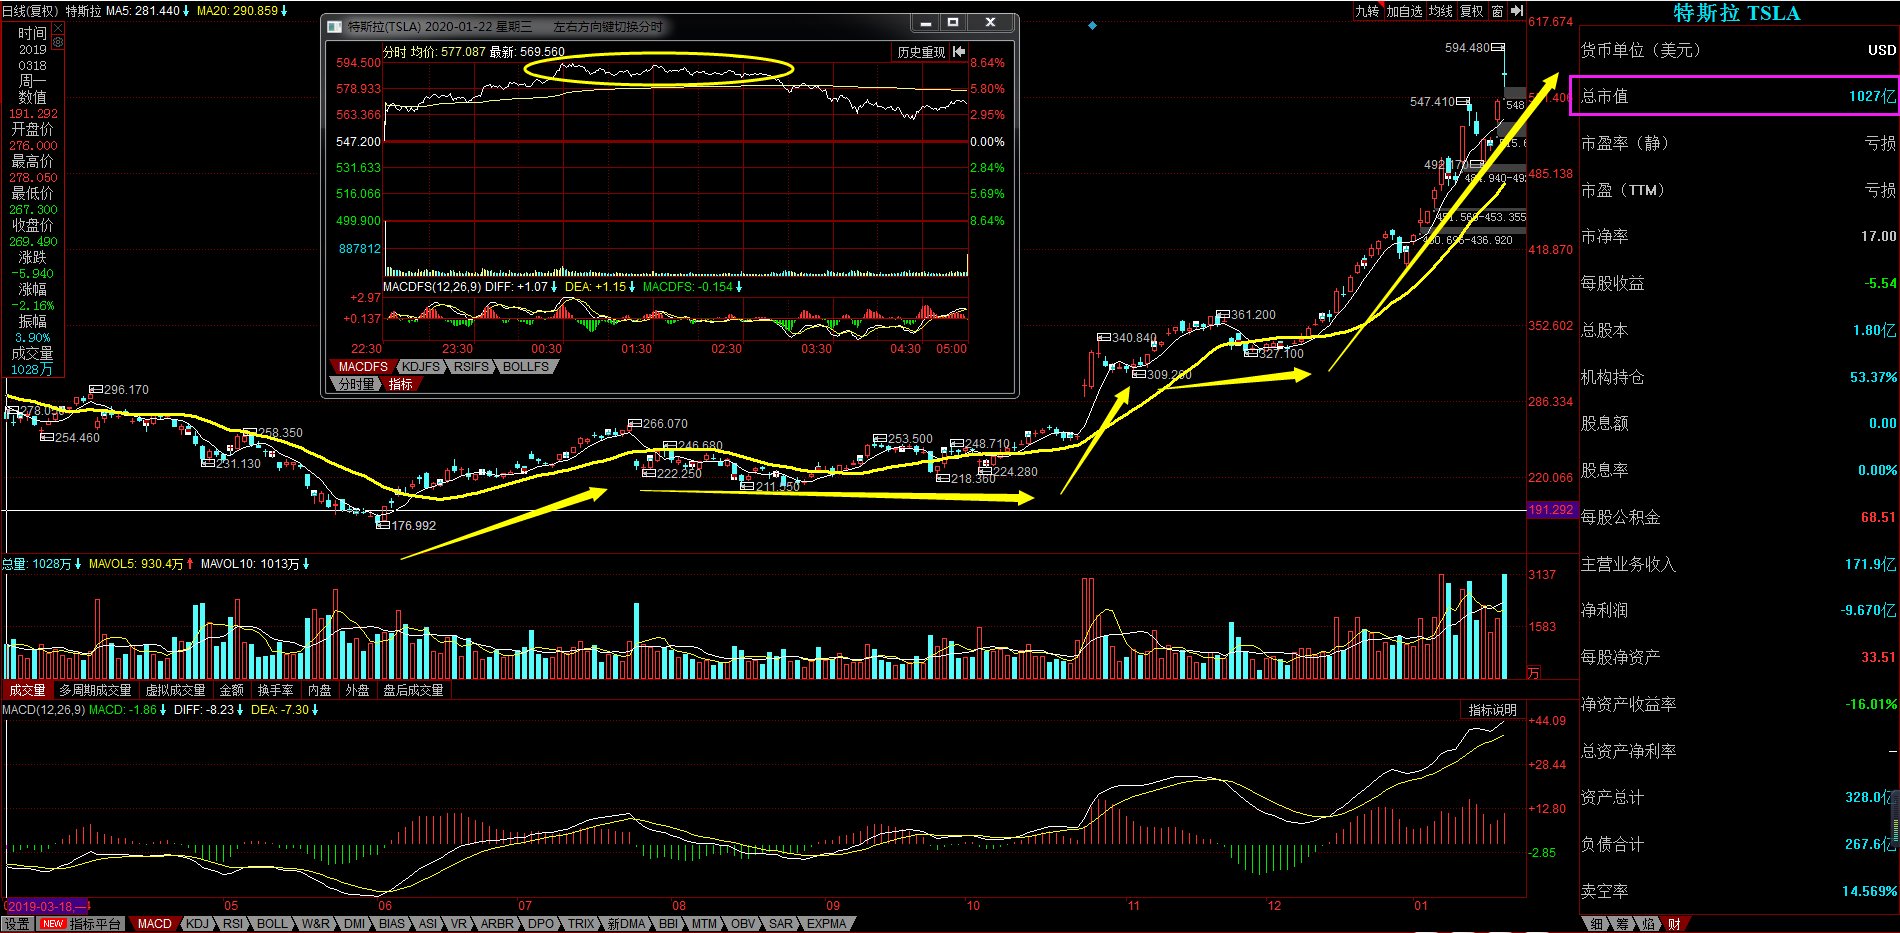
Task: Click the 2019-03-18 date marker on the time axis
Action: pyautogui.click(x=46, y=906)
